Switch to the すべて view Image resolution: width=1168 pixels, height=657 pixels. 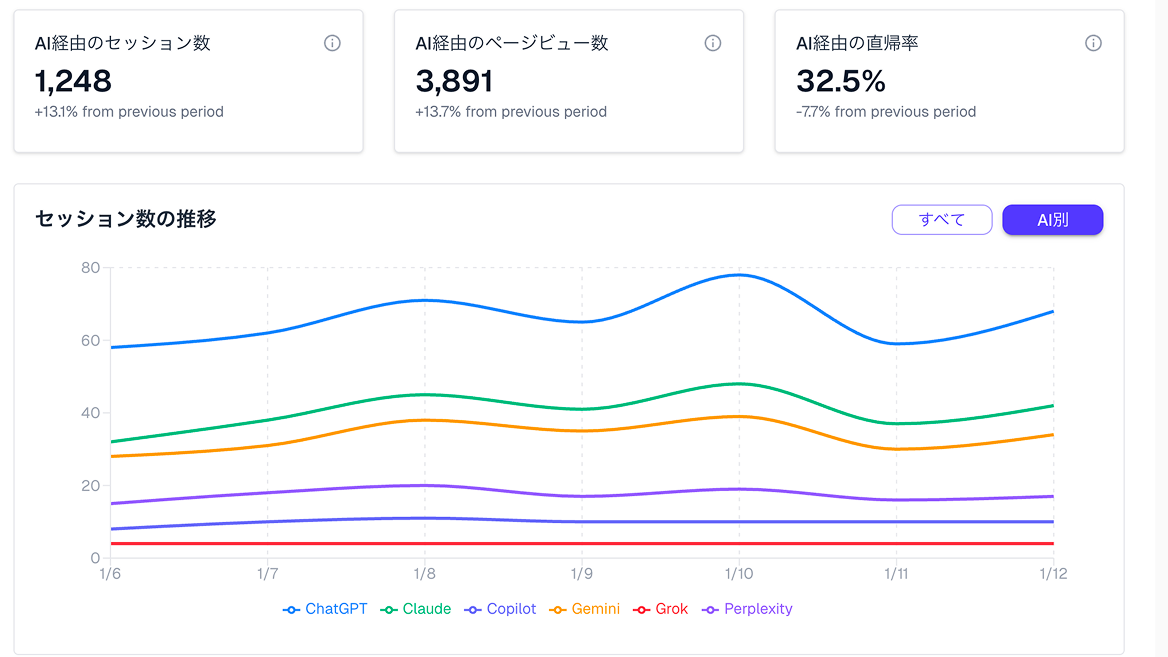pyautogui.click(x=941, y=219)
